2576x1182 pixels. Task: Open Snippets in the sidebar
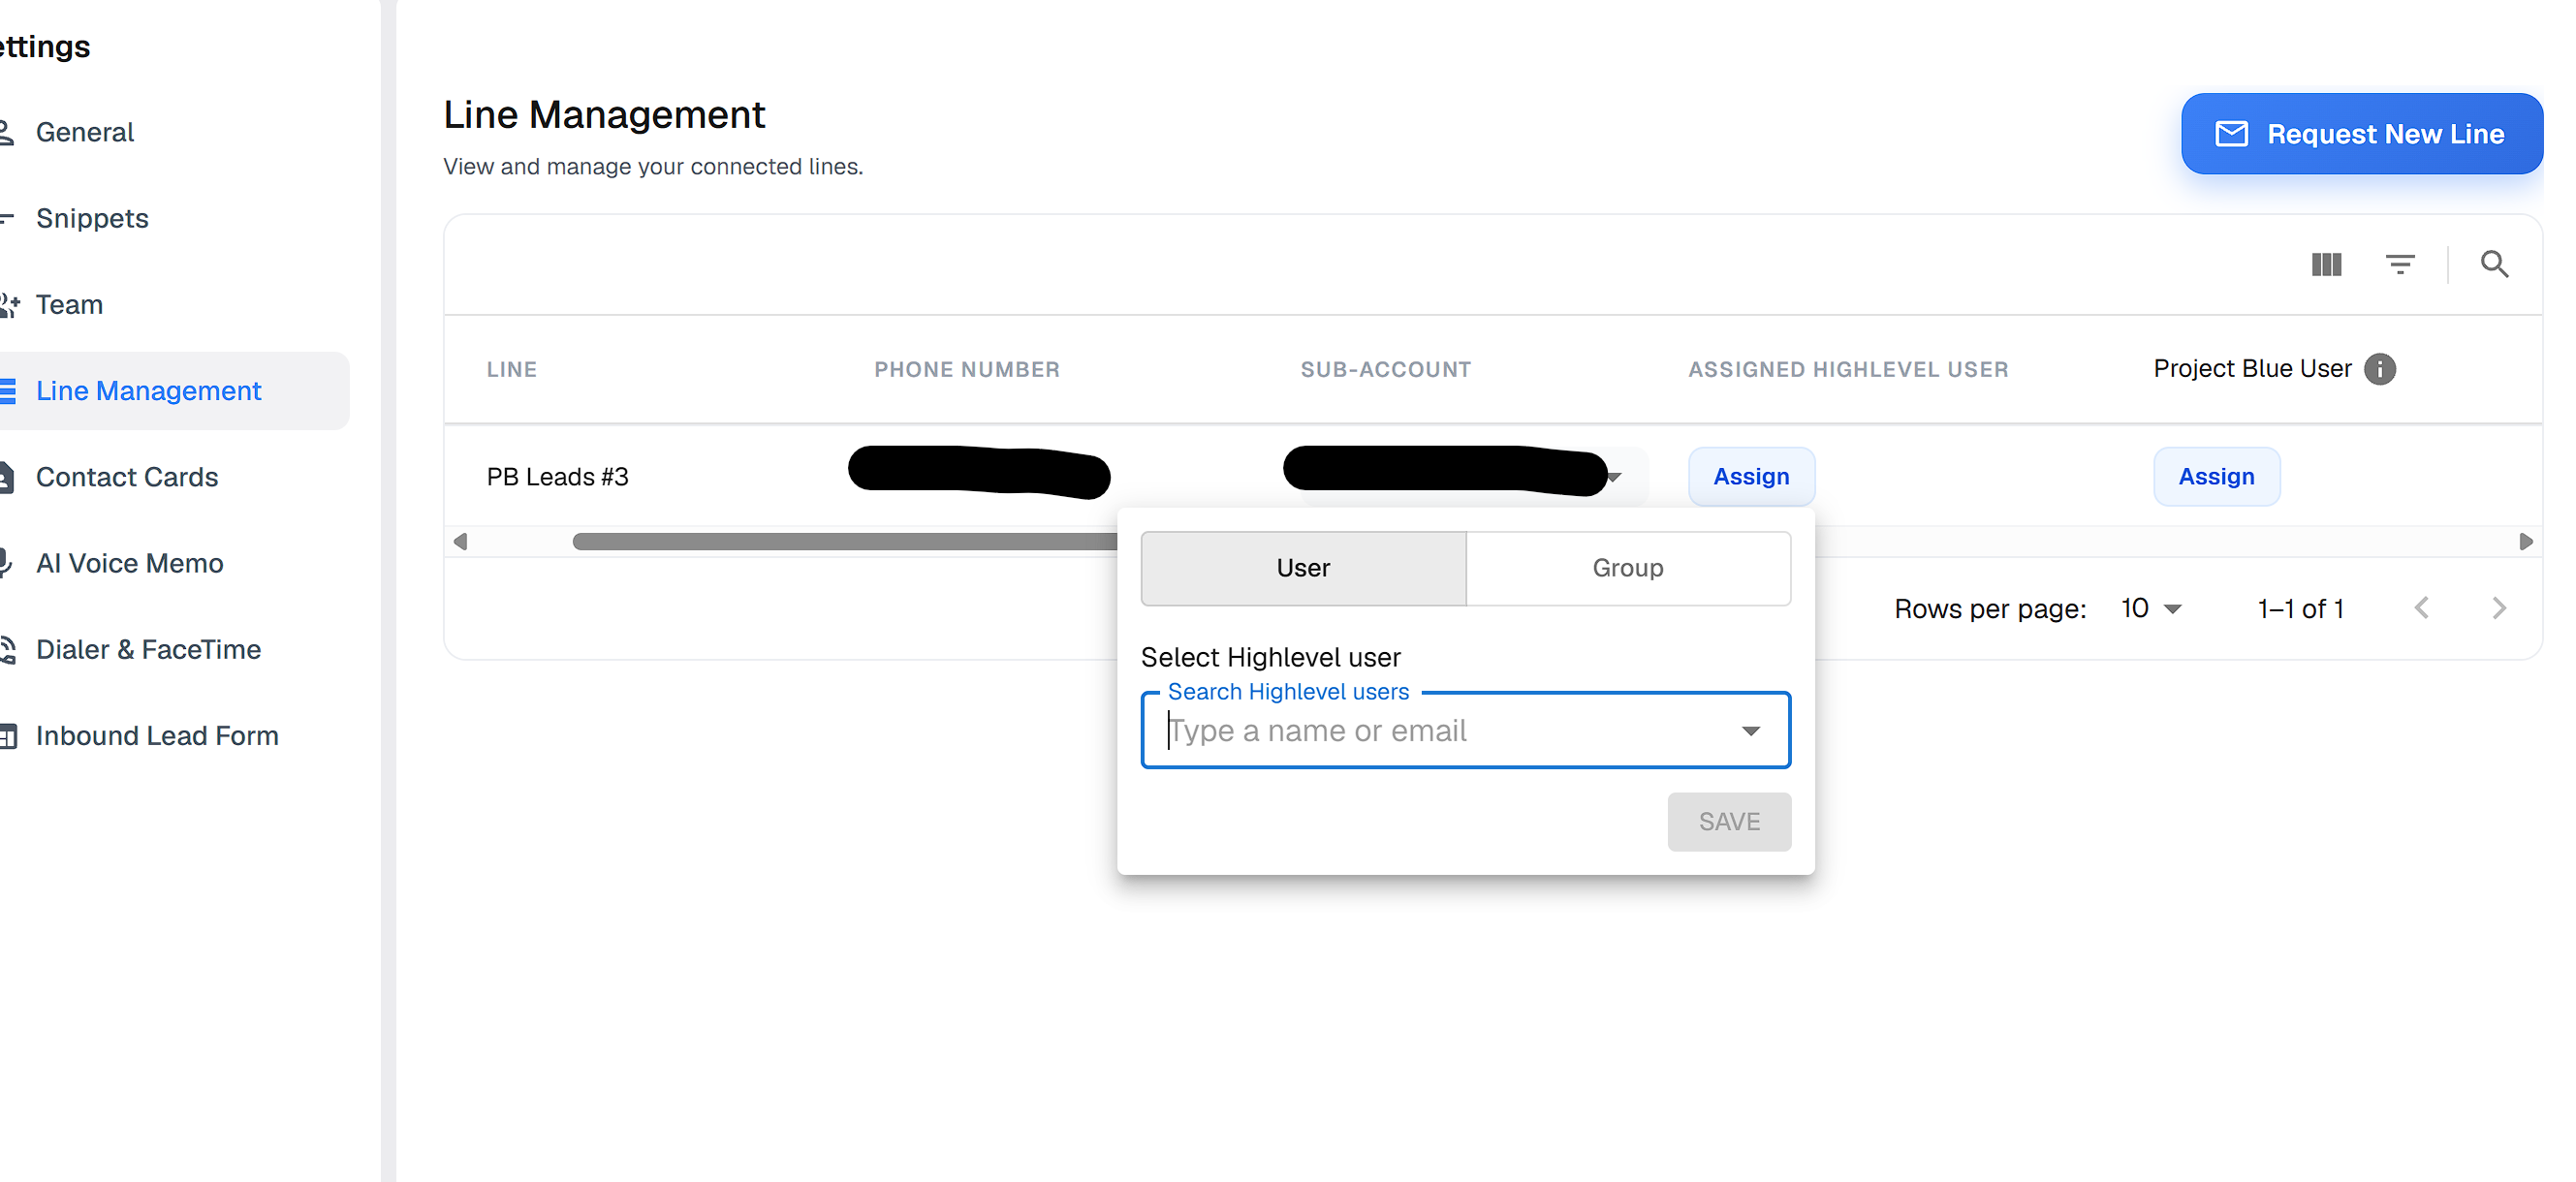tap(92, 218)
